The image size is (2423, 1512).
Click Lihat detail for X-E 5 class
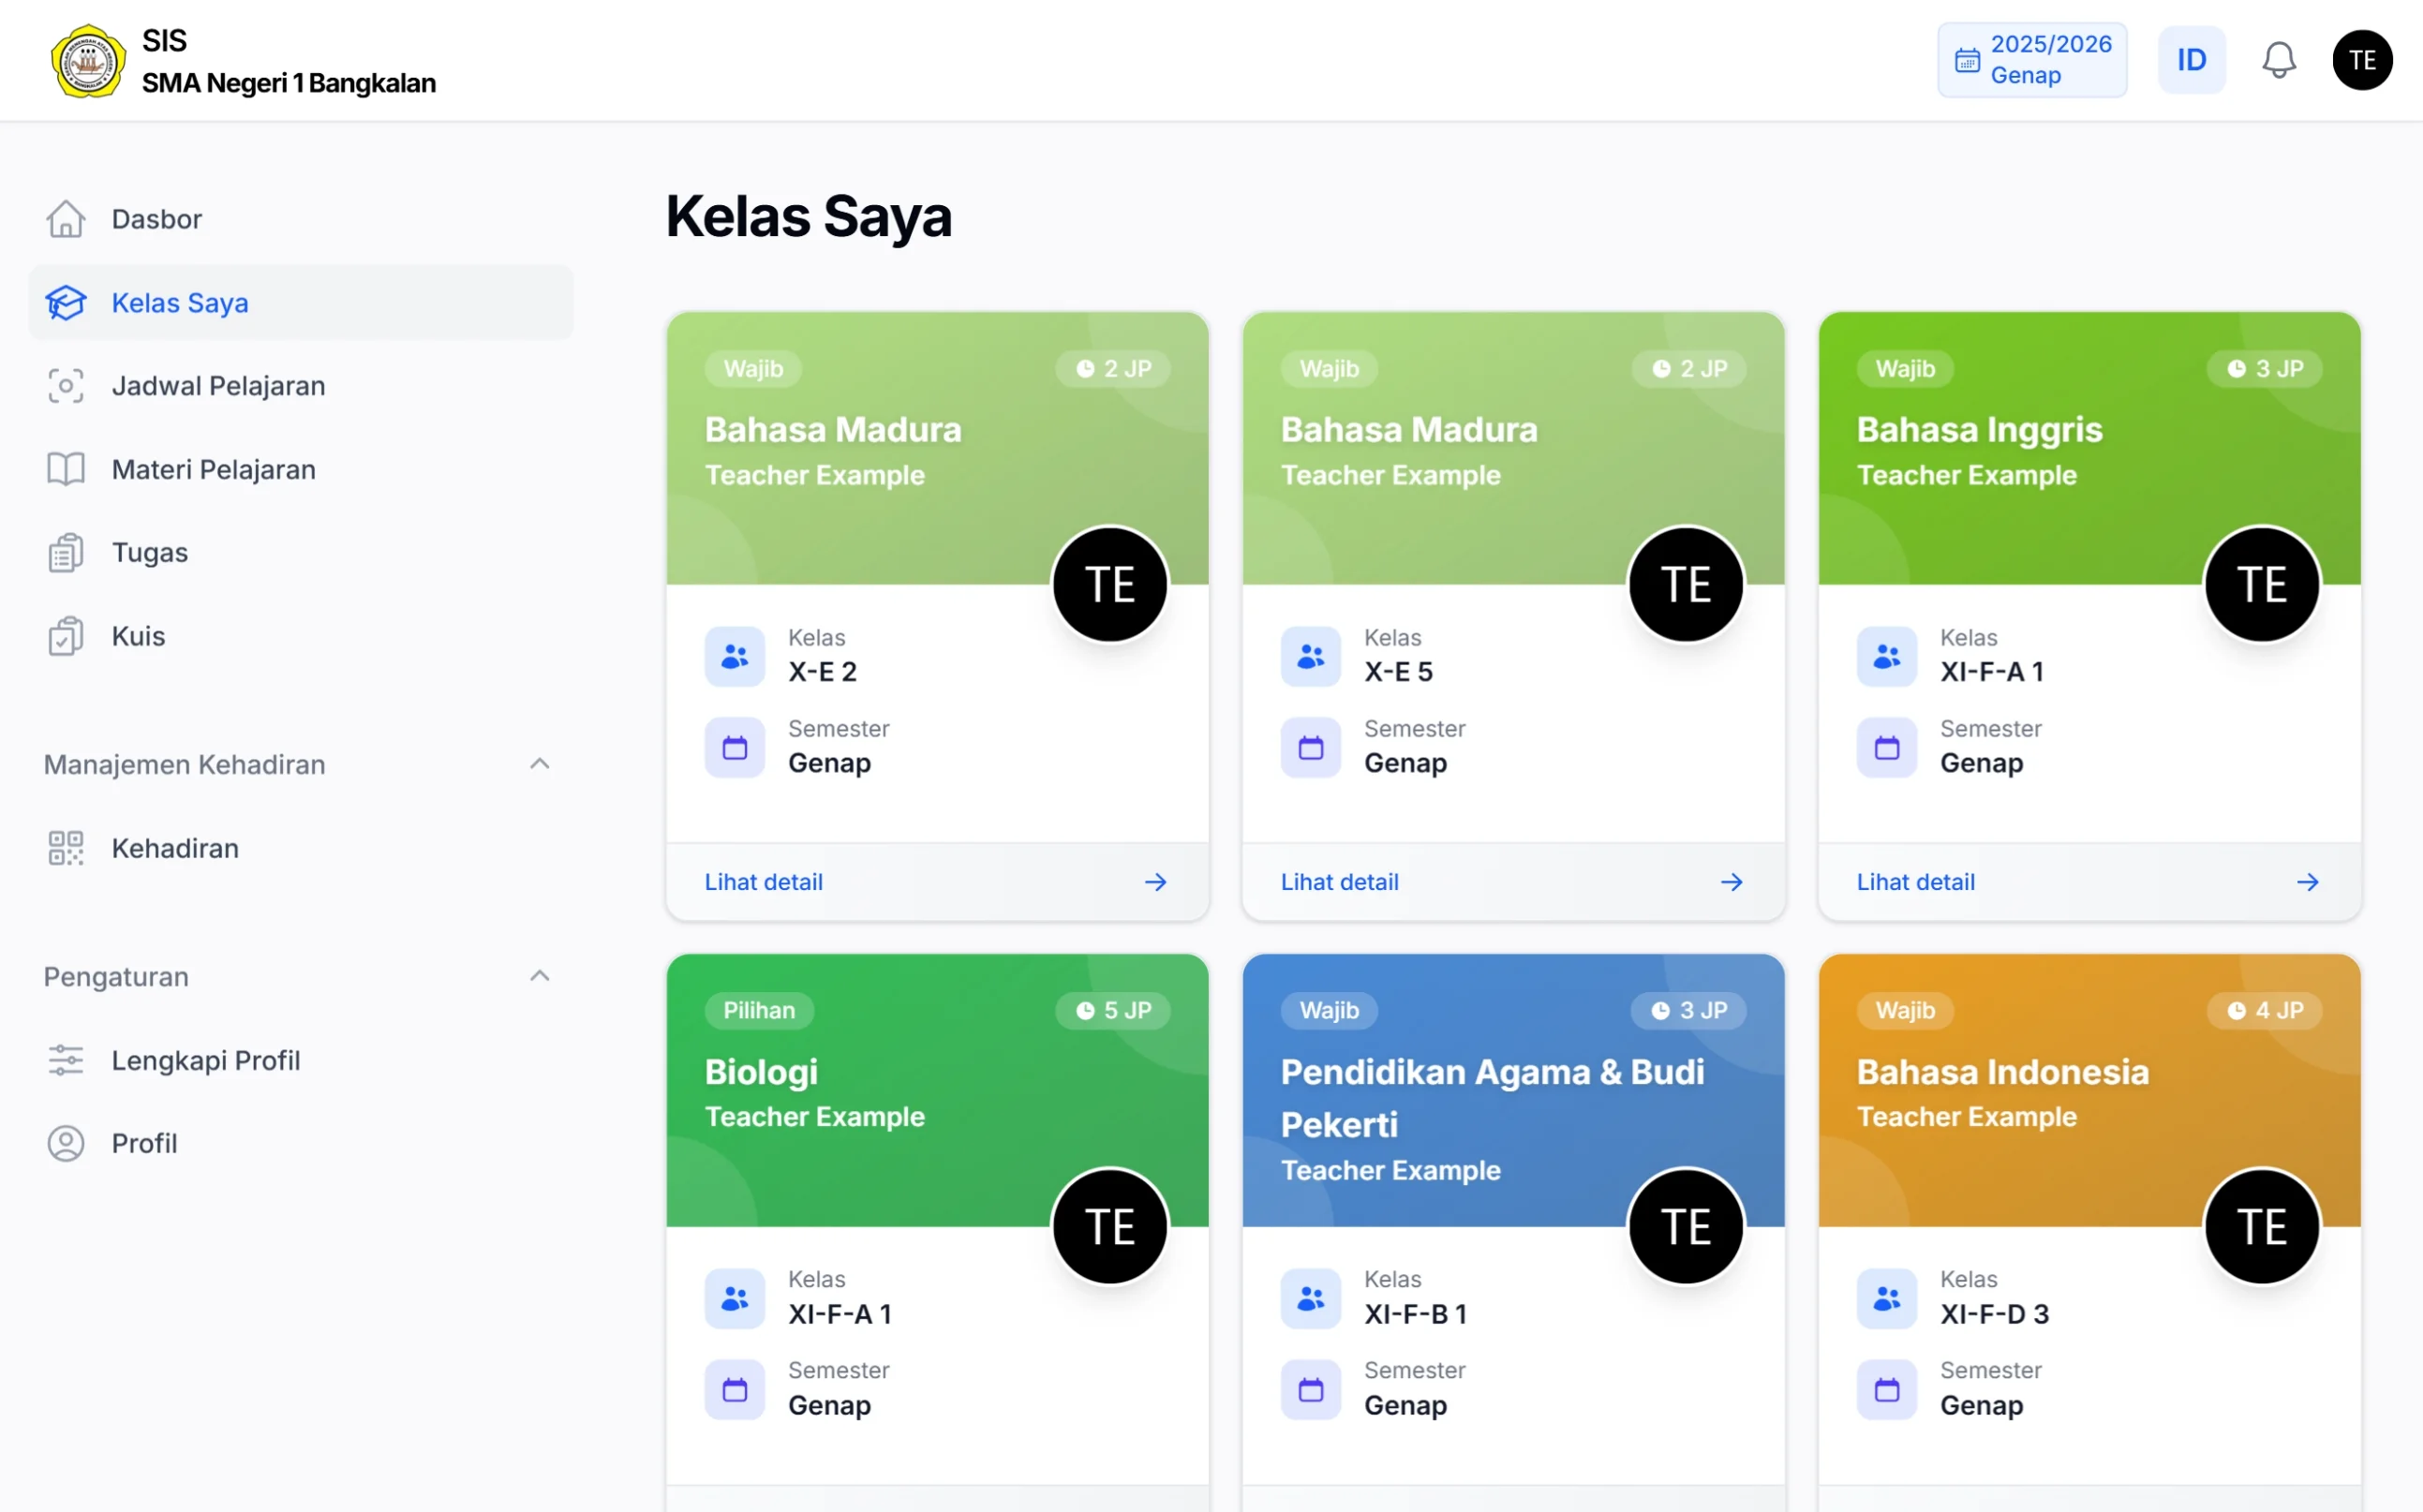1339,882
